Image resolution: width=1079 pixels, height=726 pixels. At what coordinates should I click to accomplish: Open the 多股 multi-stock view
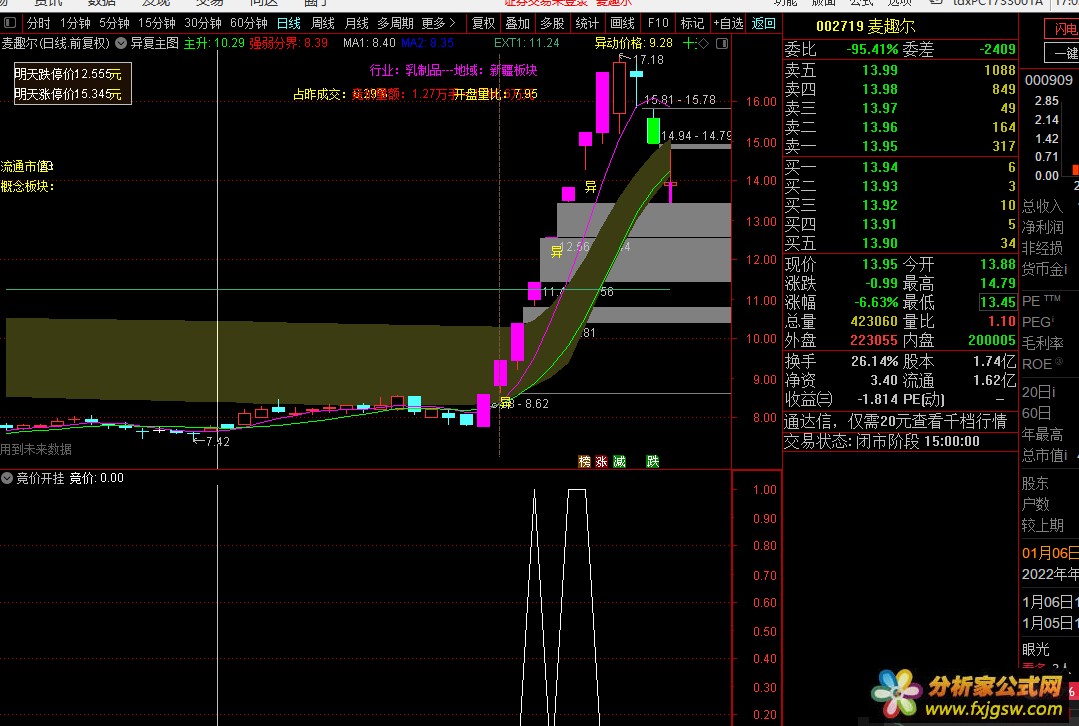click(552, 23)
